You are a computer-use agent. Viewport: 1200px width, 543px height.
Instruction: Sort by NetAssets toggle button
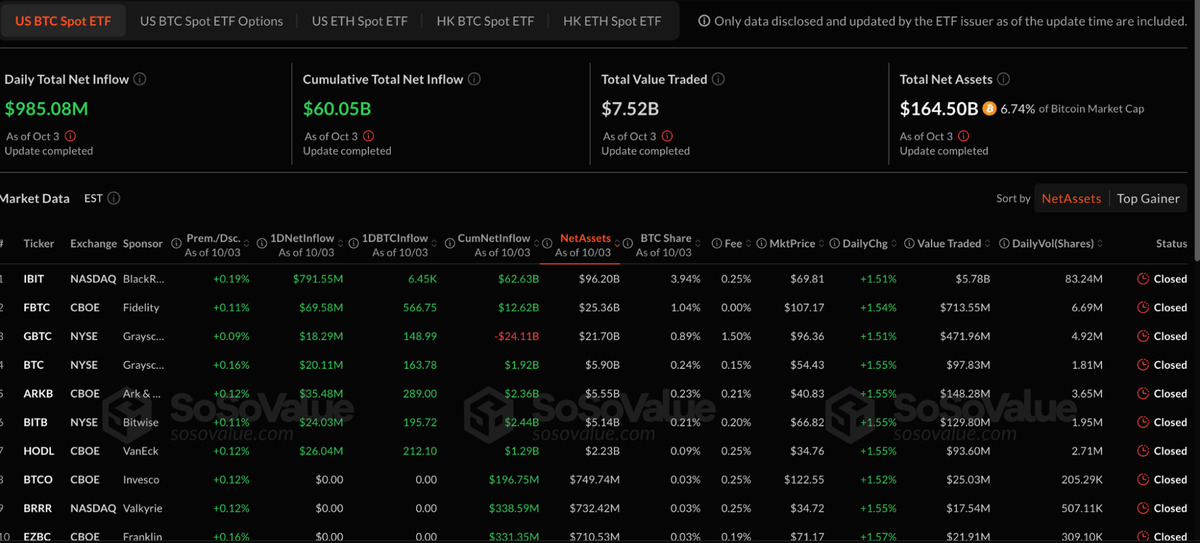1070,198
